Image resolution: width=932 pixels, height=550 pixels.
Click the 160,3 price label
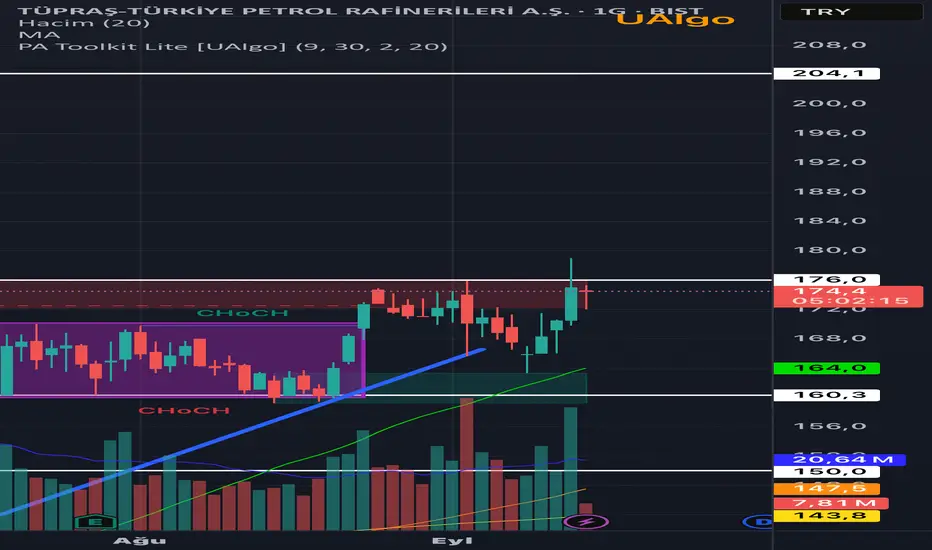pos(827,395)
